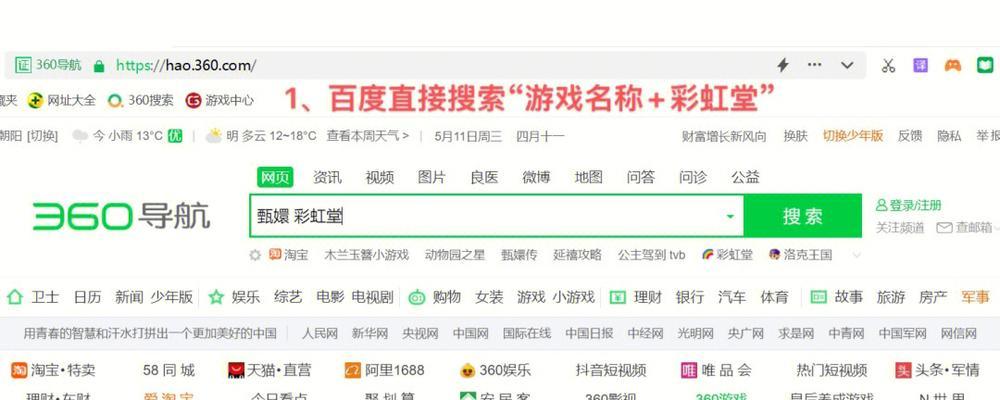Click 登录/注册 login link

coord(909,205)
